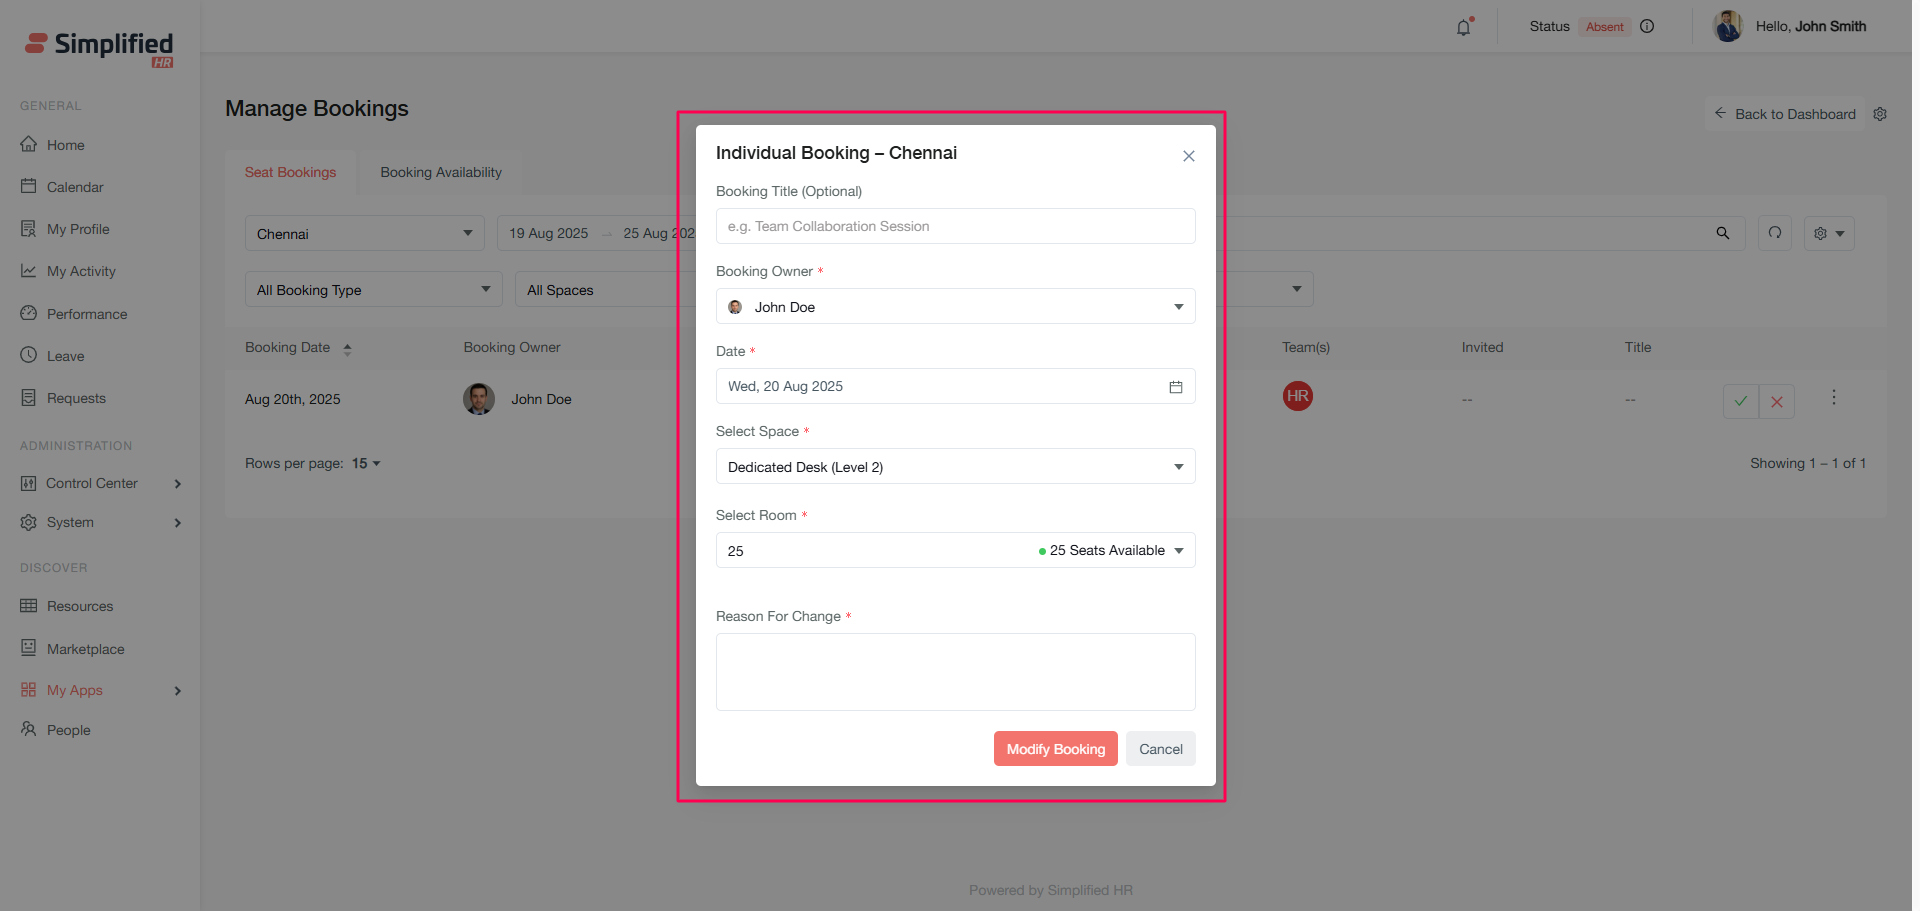The image size is (1920, 911).
Task: Click the status info icon
Action: (x=1647, y=27)
